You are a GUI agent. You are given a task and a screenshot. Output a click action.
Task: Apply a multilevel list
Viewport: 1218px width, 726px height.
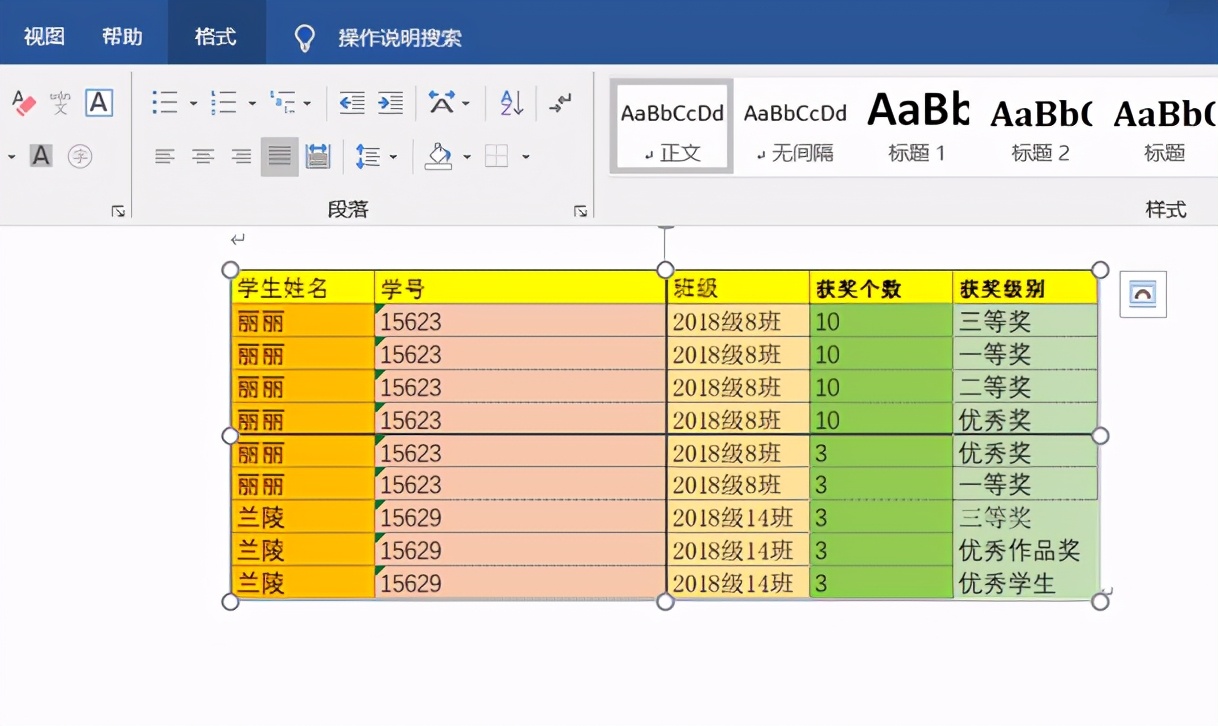point(283,102)
